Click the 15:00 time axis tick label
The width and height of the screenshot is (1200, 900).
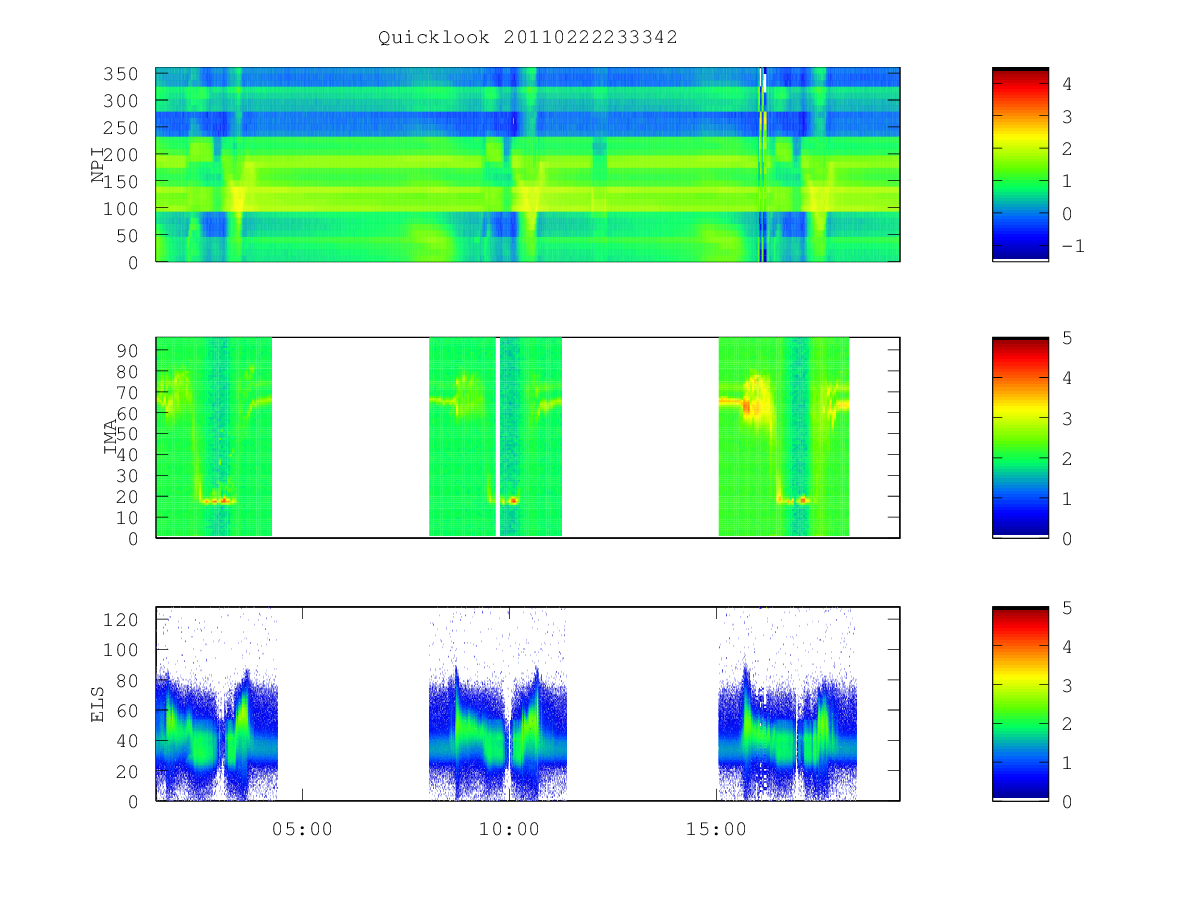pos(717,829)
